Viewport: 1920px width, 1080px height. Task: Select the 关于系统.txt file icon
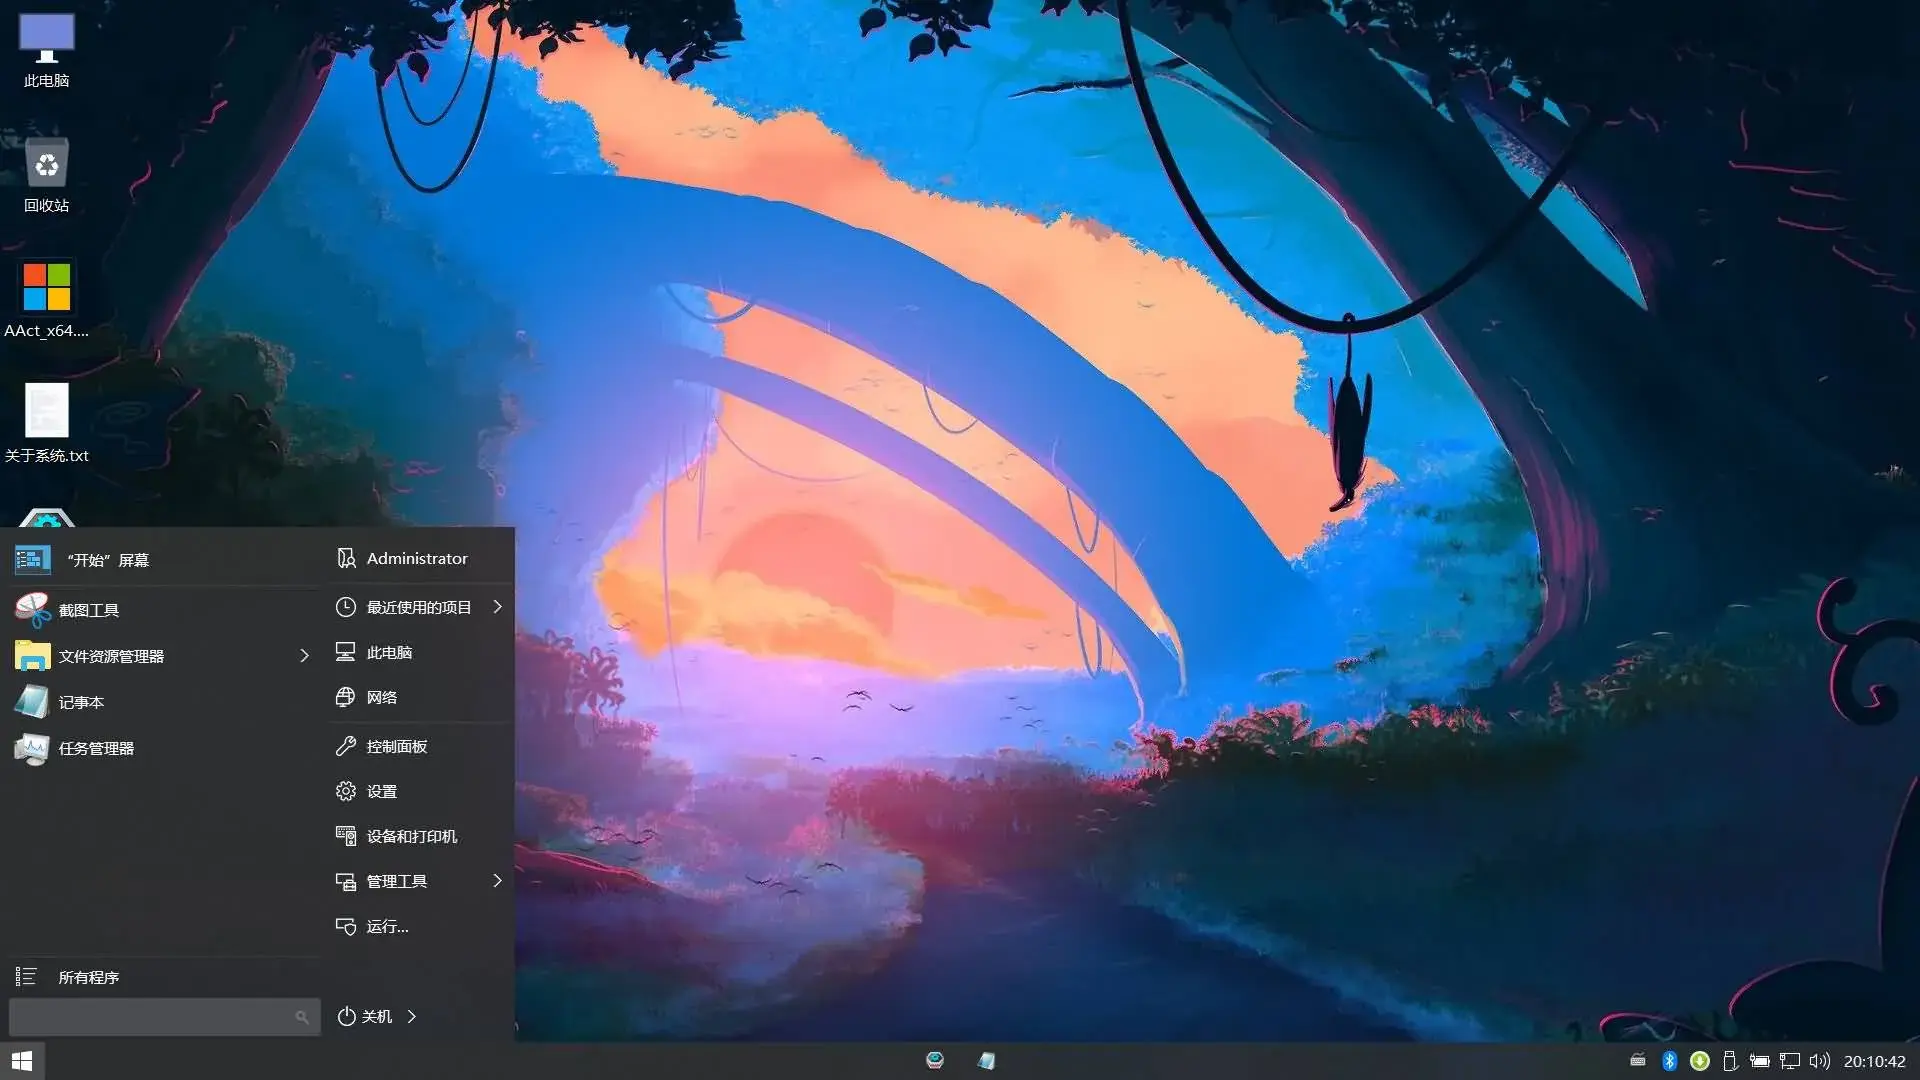(46, 424)
